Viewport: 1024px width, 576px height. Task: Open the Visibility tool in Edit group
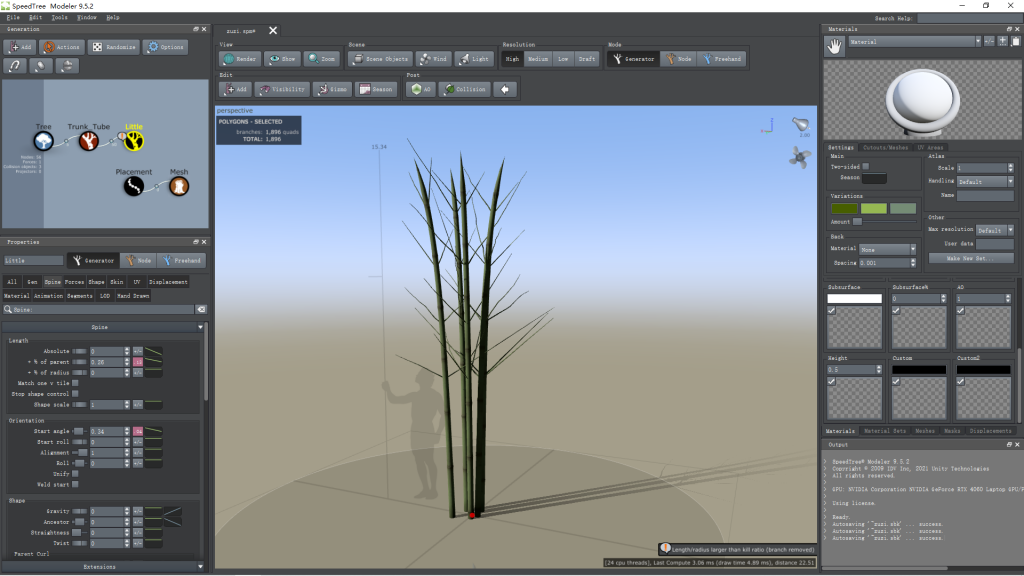281,89
